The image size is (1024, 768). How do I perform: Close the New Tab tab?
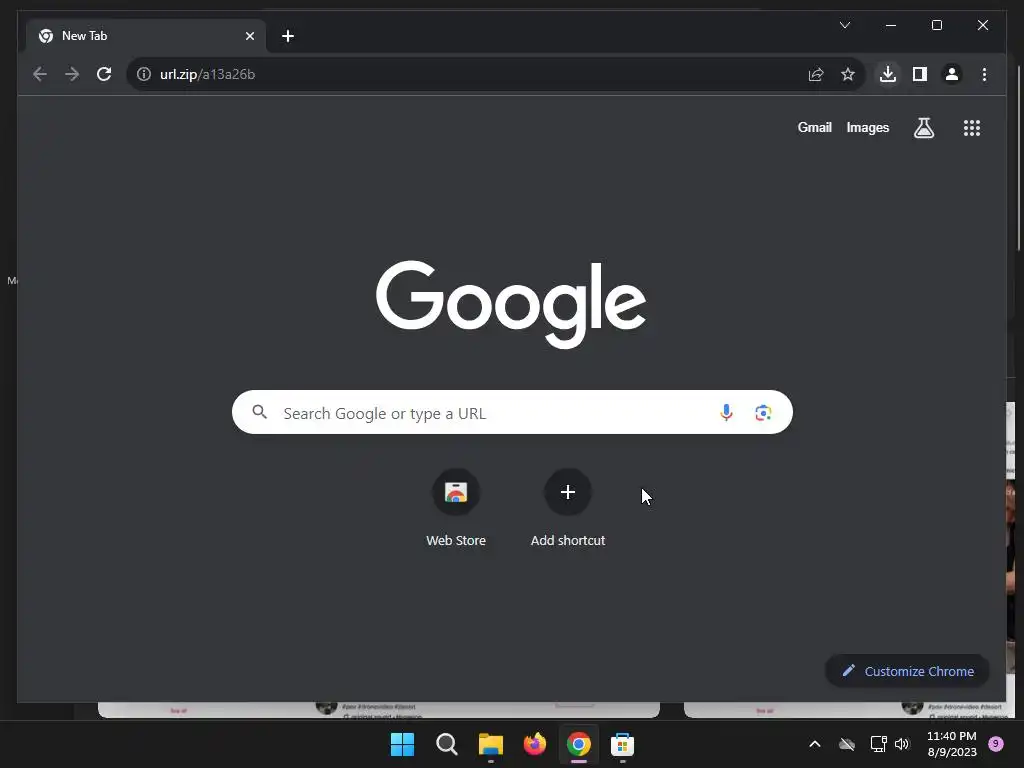(249, 36)
